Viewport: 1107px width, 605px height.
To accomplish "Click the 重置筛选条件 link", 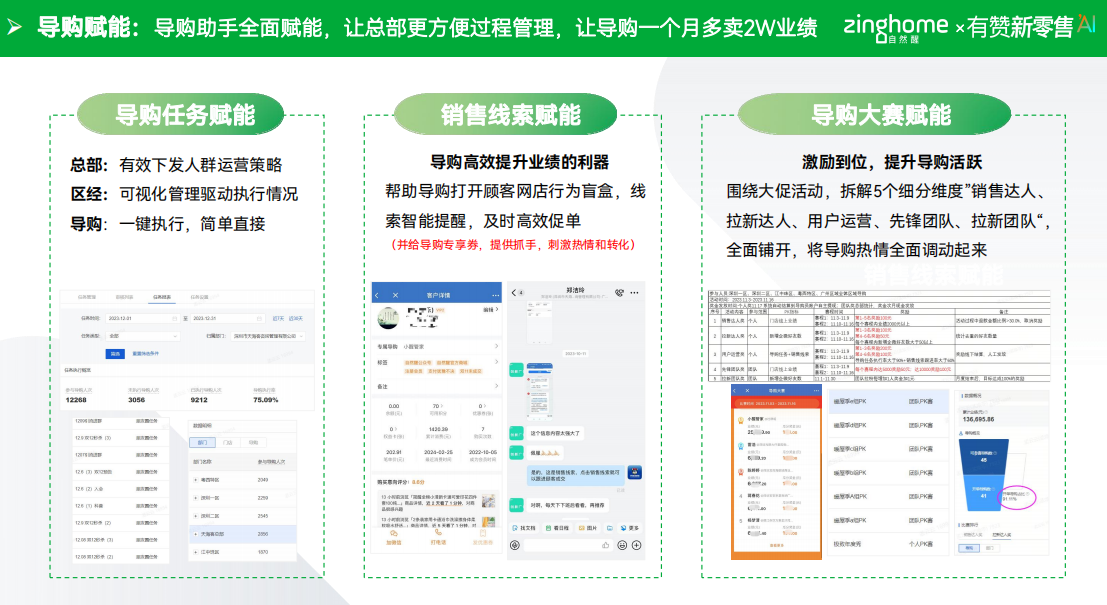I will coord(145,354).
